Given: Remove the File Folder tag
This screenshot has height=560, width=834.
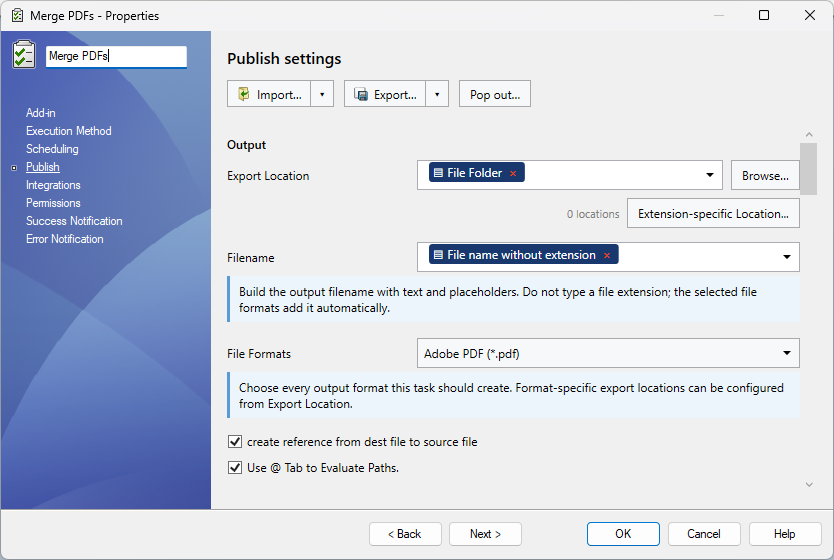Looking at the screenshot, I should (513, 173).
